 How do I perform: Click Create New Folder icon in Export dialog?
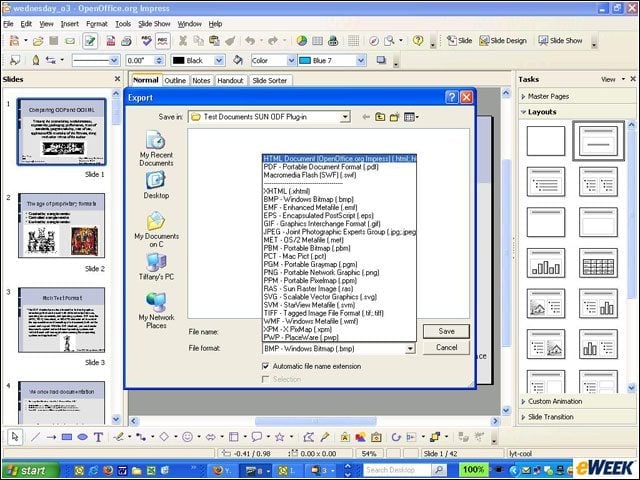pos(394,117)
